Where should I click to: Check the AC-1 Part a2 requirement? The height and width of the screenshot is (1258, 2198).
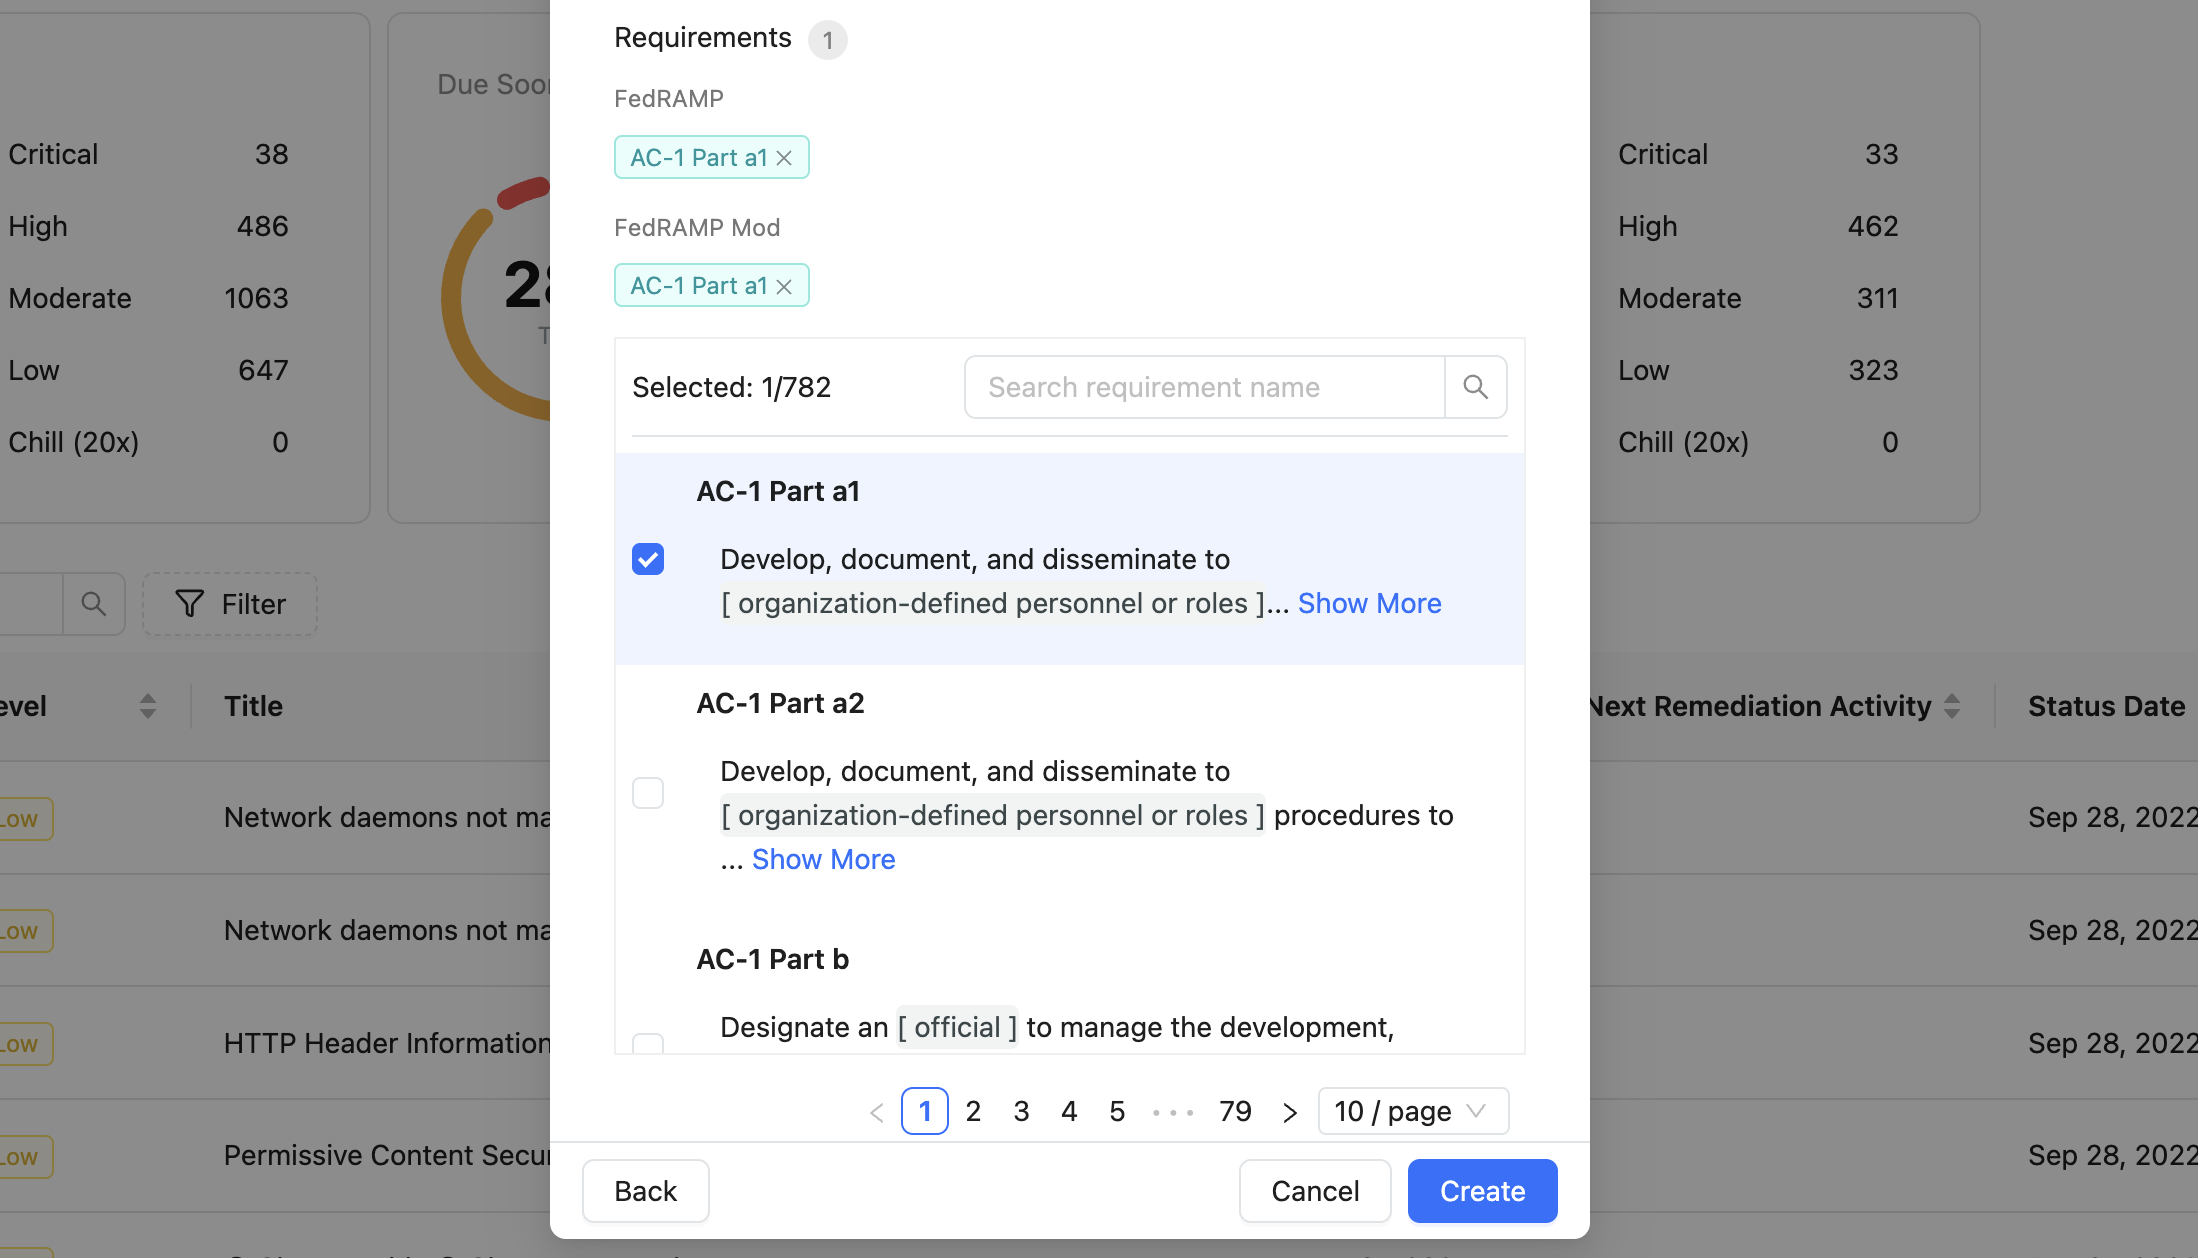click(648, 793)
